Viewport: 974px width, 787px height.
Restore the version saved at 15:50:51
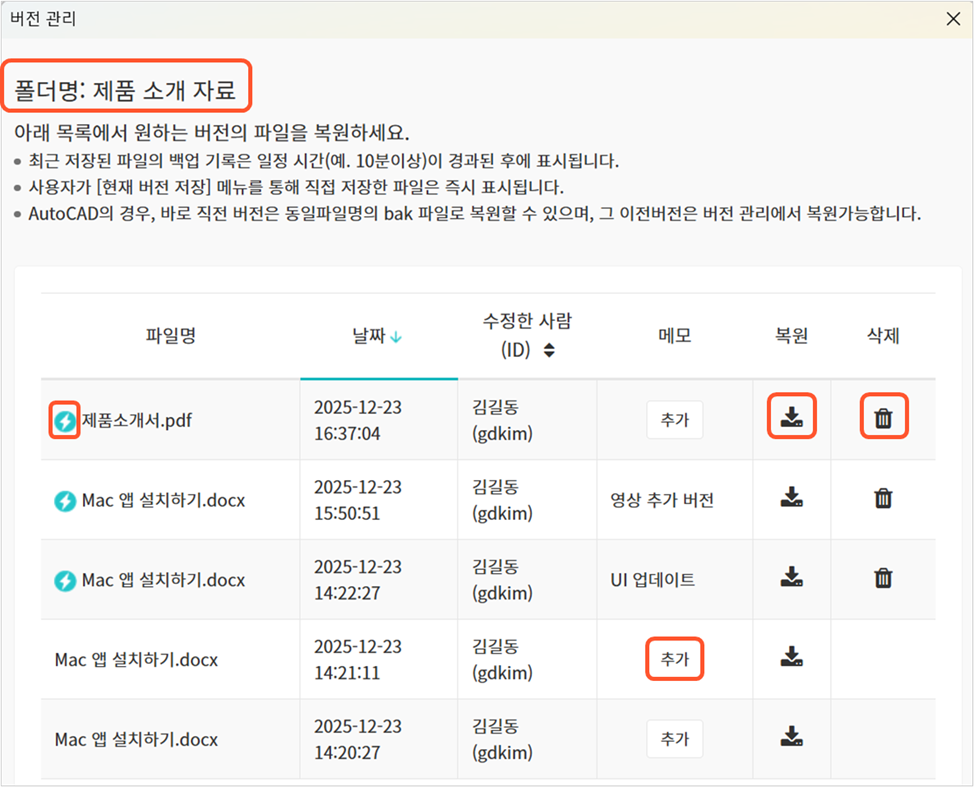[791, 497]
